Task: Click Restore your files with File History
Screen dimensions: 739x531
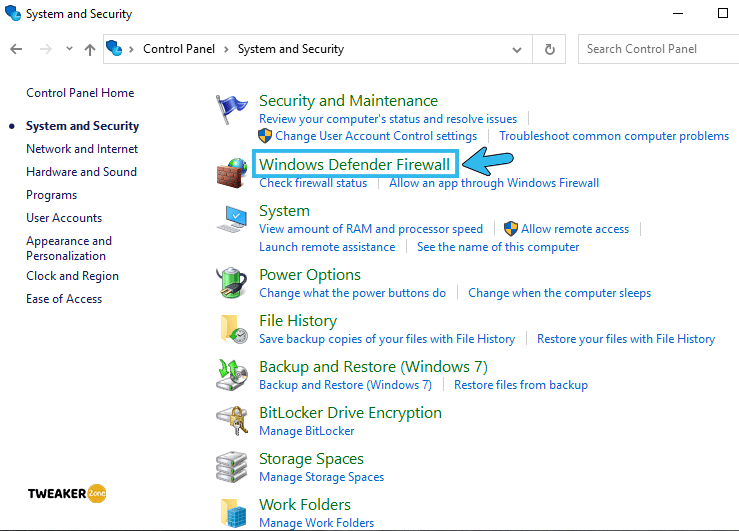Action: click(x=626, y=339)
